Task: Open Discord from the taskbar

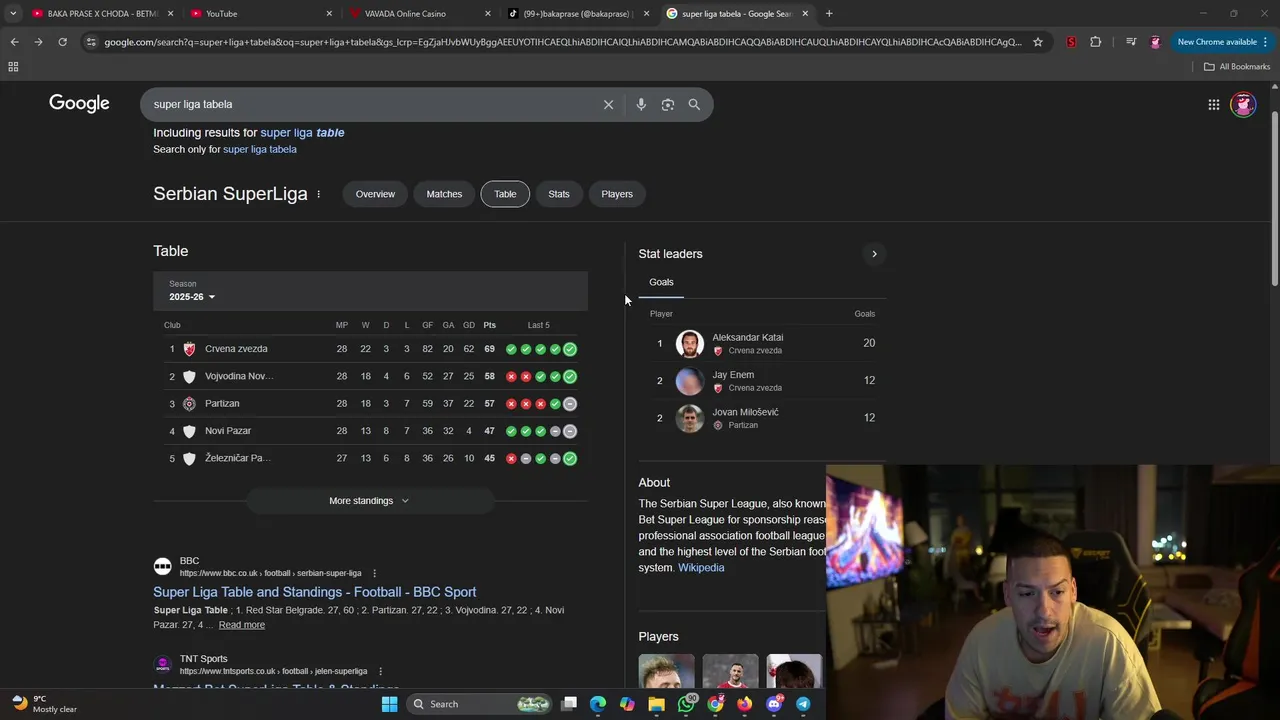Action: [774, 704]
